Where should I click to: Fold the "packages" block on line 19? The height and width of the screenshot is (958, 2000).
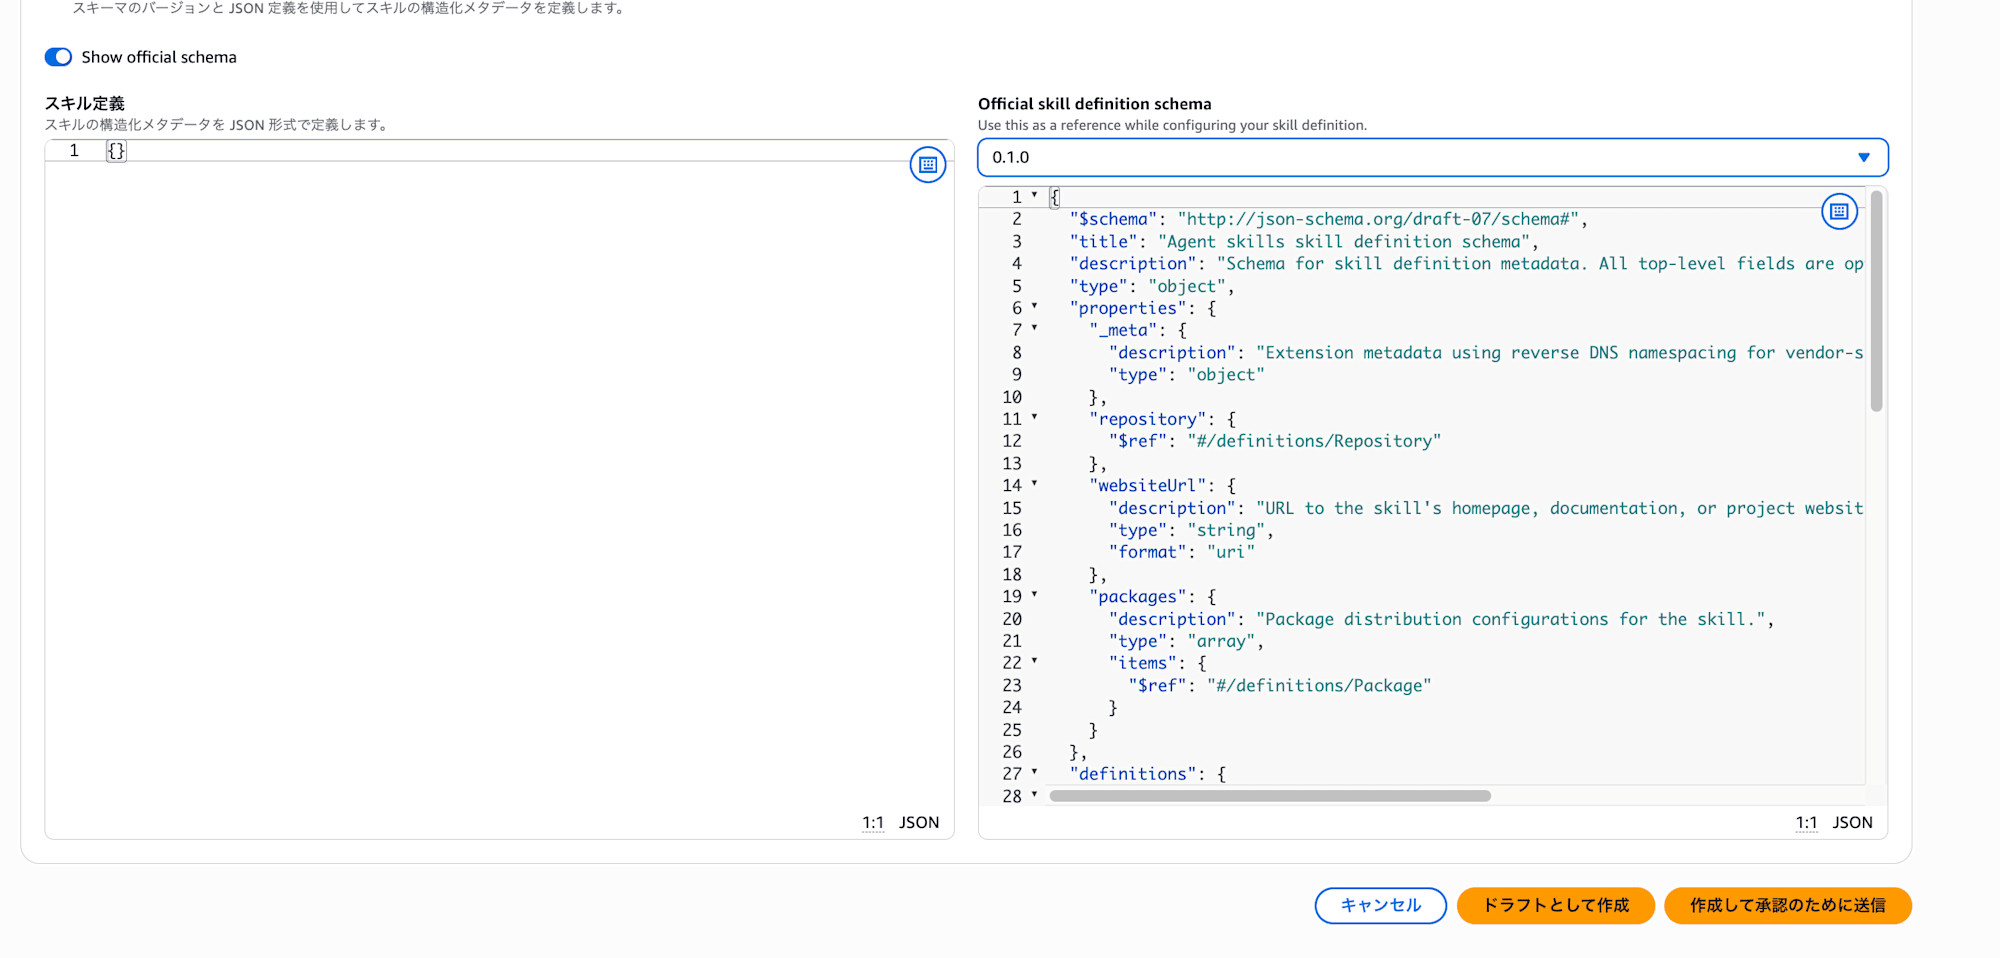click(1034, 595)
